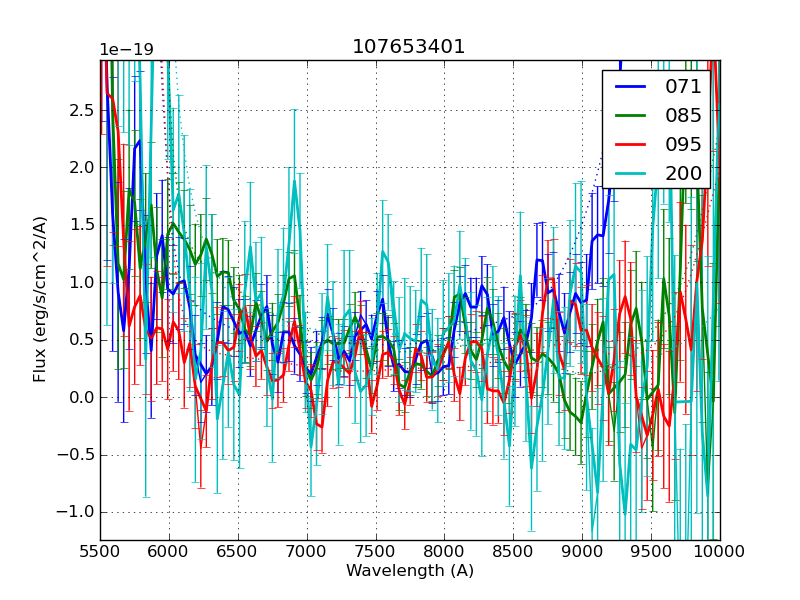Click the 1e-19 exponent label
Image resolution: width=800 pixels, height=600 pixels.
coord(126,50)
